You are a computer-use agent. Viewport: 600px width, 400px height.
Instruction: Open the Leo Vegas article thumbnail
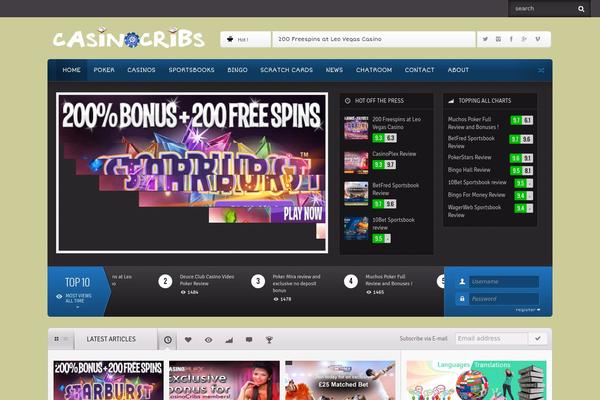(x=356, y=128)
